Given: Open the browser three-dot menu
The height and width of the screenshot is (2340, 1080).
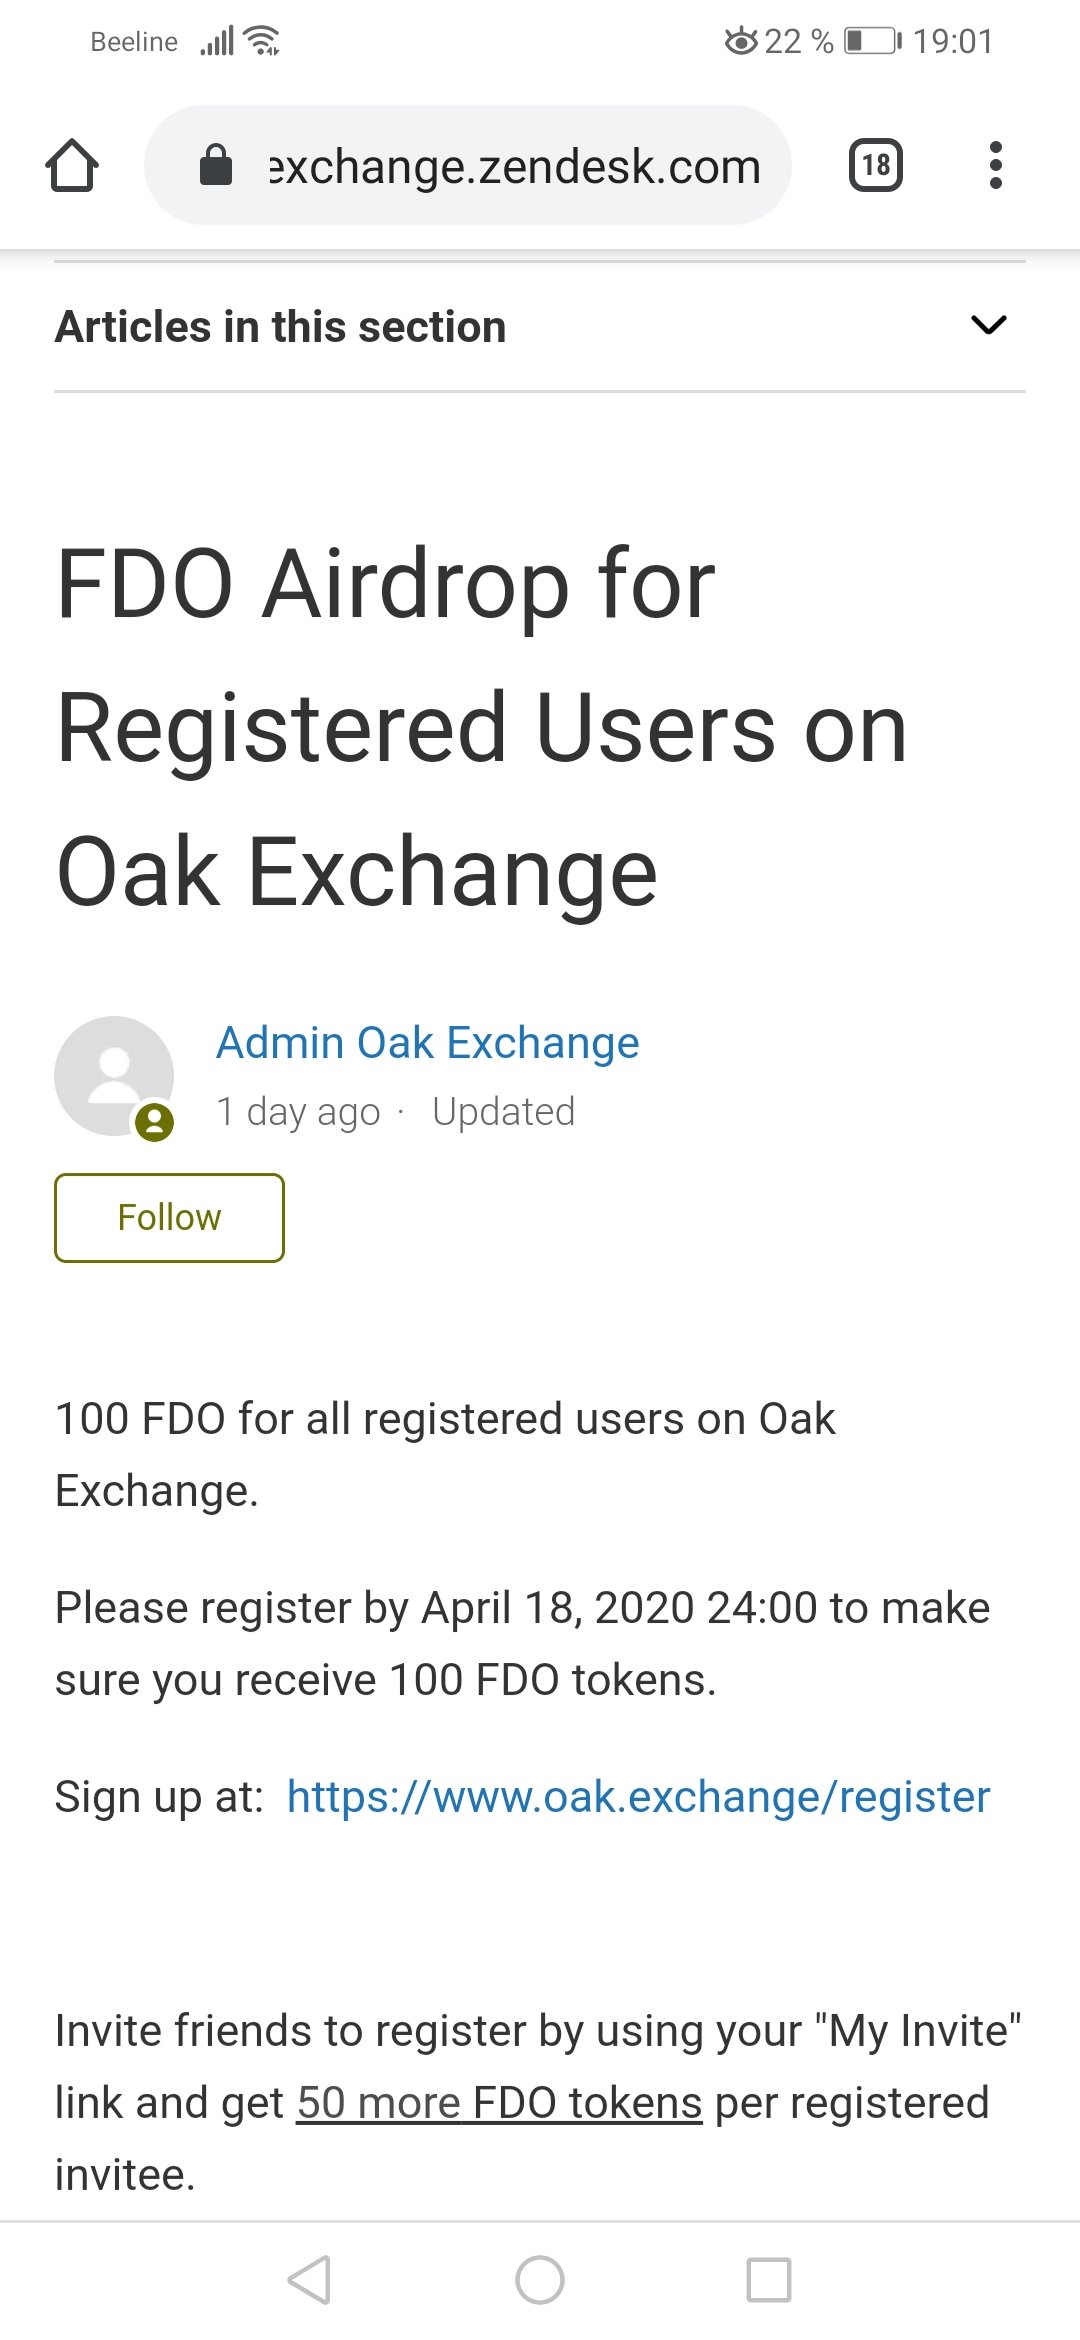Looking at the screenshot, I should click(x=995, y=165).
